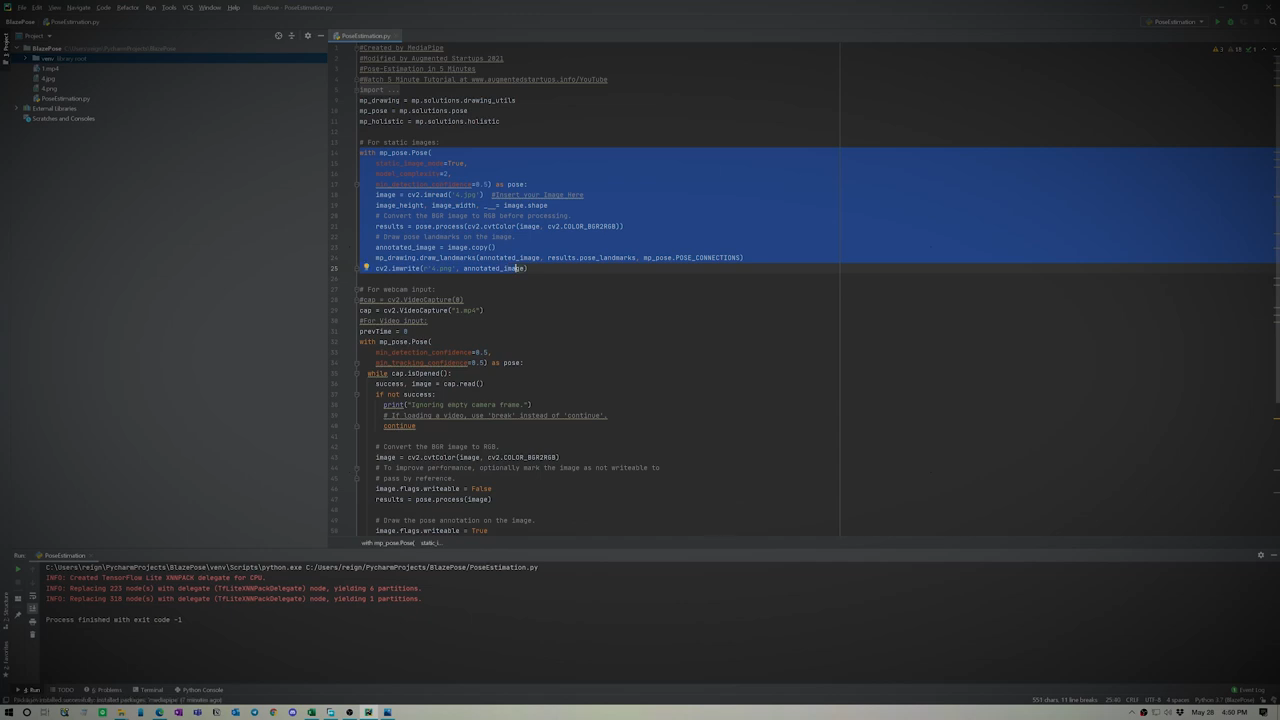Select the PoseEstimation.py editor tab
The height and width of the screenshot is (720, 1280).
tap(366, 36)
